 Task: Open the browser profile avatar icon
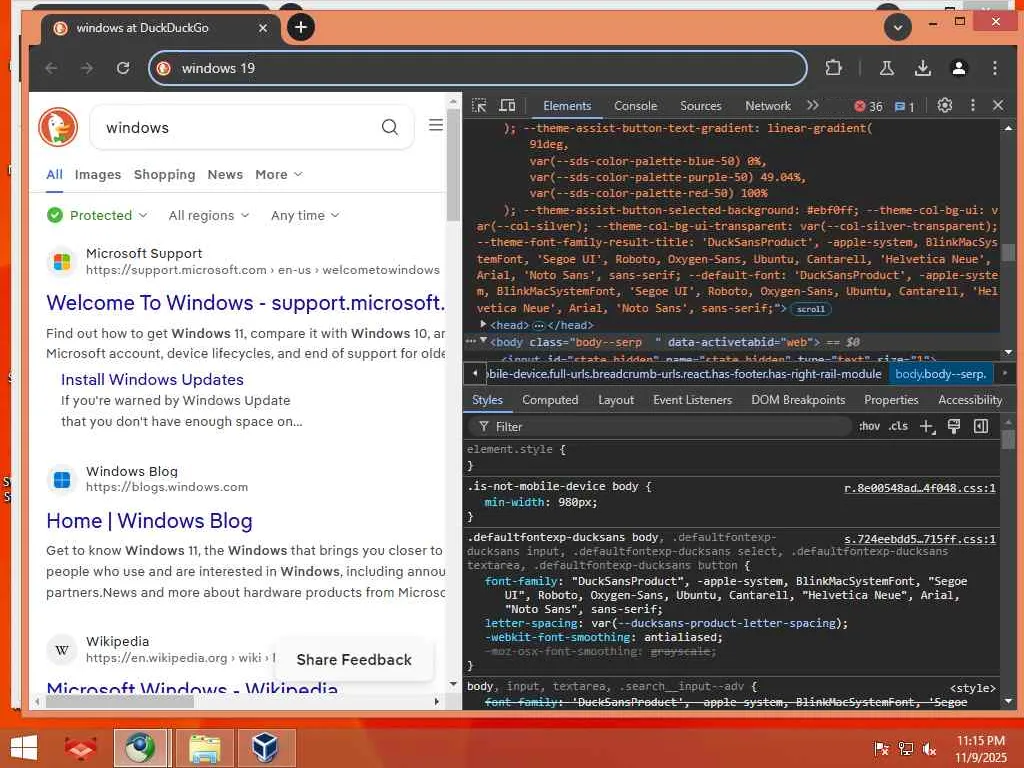[959, 68]
